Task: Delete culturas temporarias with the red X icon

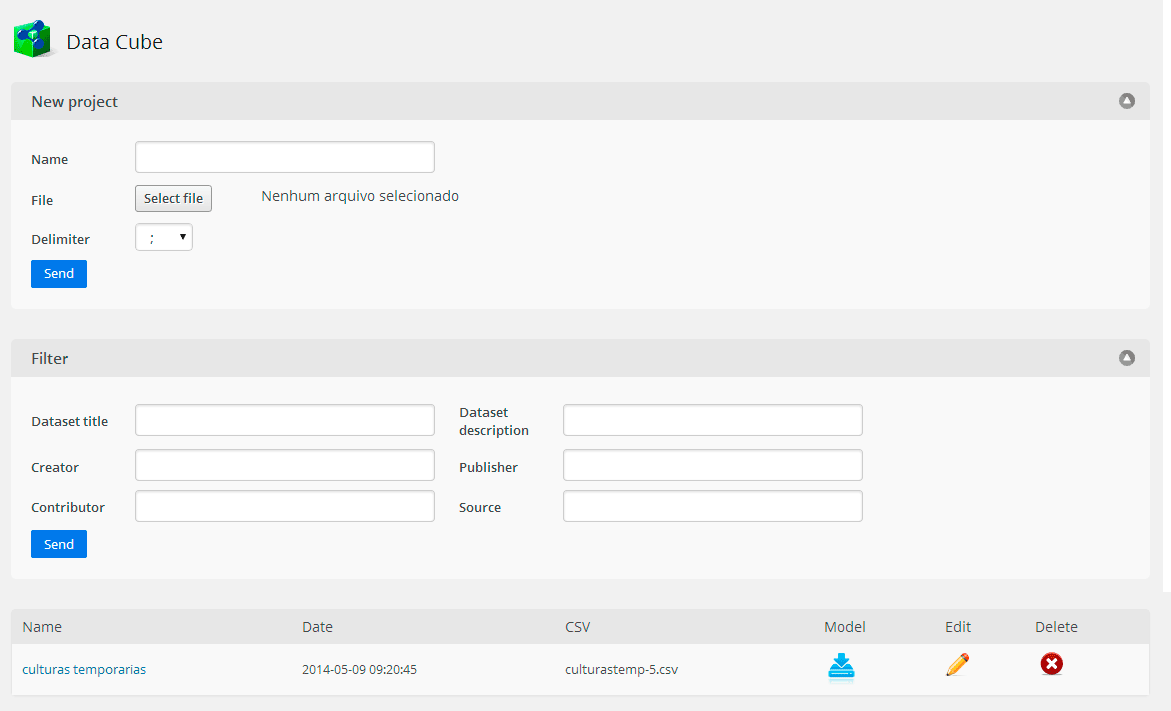Action: pos(1052,663)
